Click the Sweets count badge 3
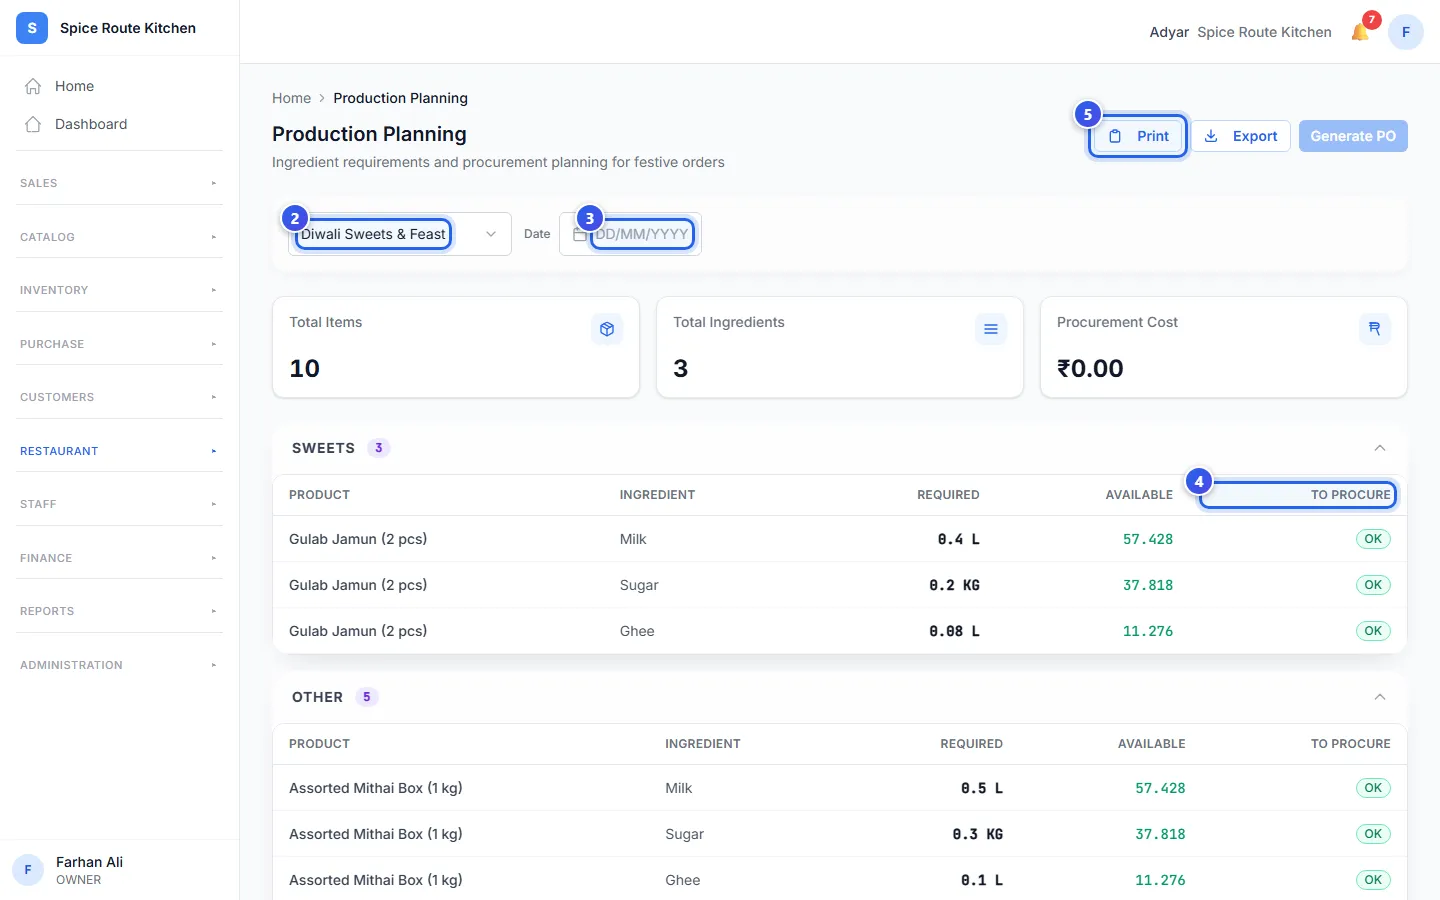 coord(378,448)
